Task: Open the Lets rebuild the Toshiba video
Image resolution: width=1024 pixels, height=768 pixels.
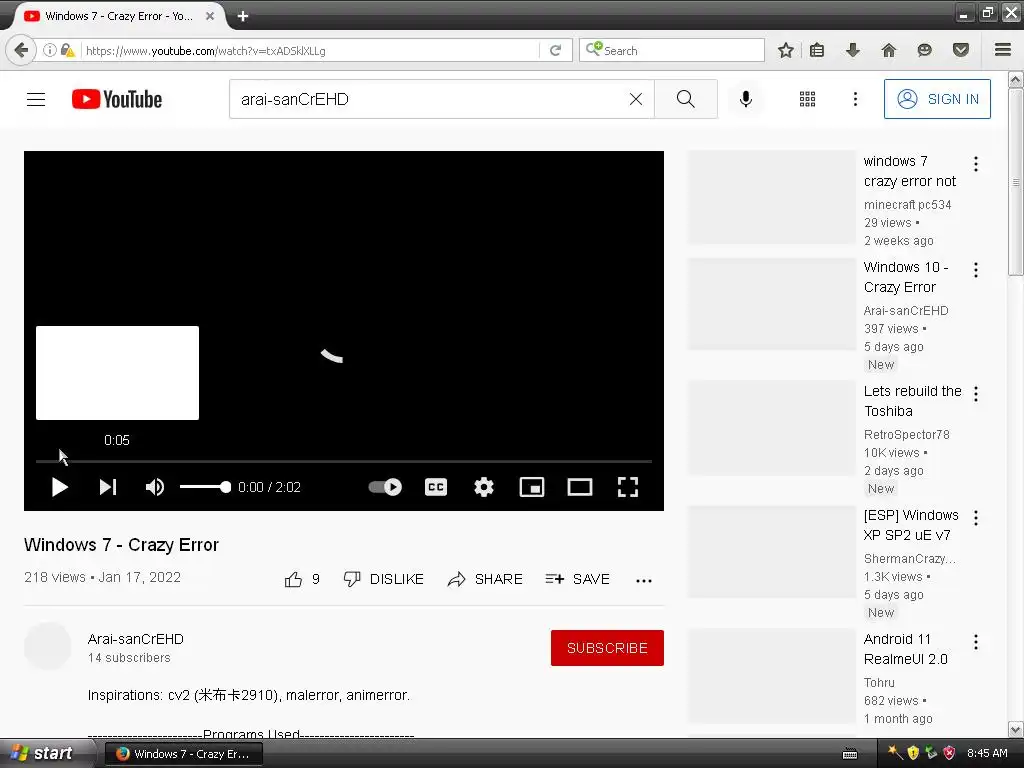Action: pyautogui.click(x=912, y=401)
